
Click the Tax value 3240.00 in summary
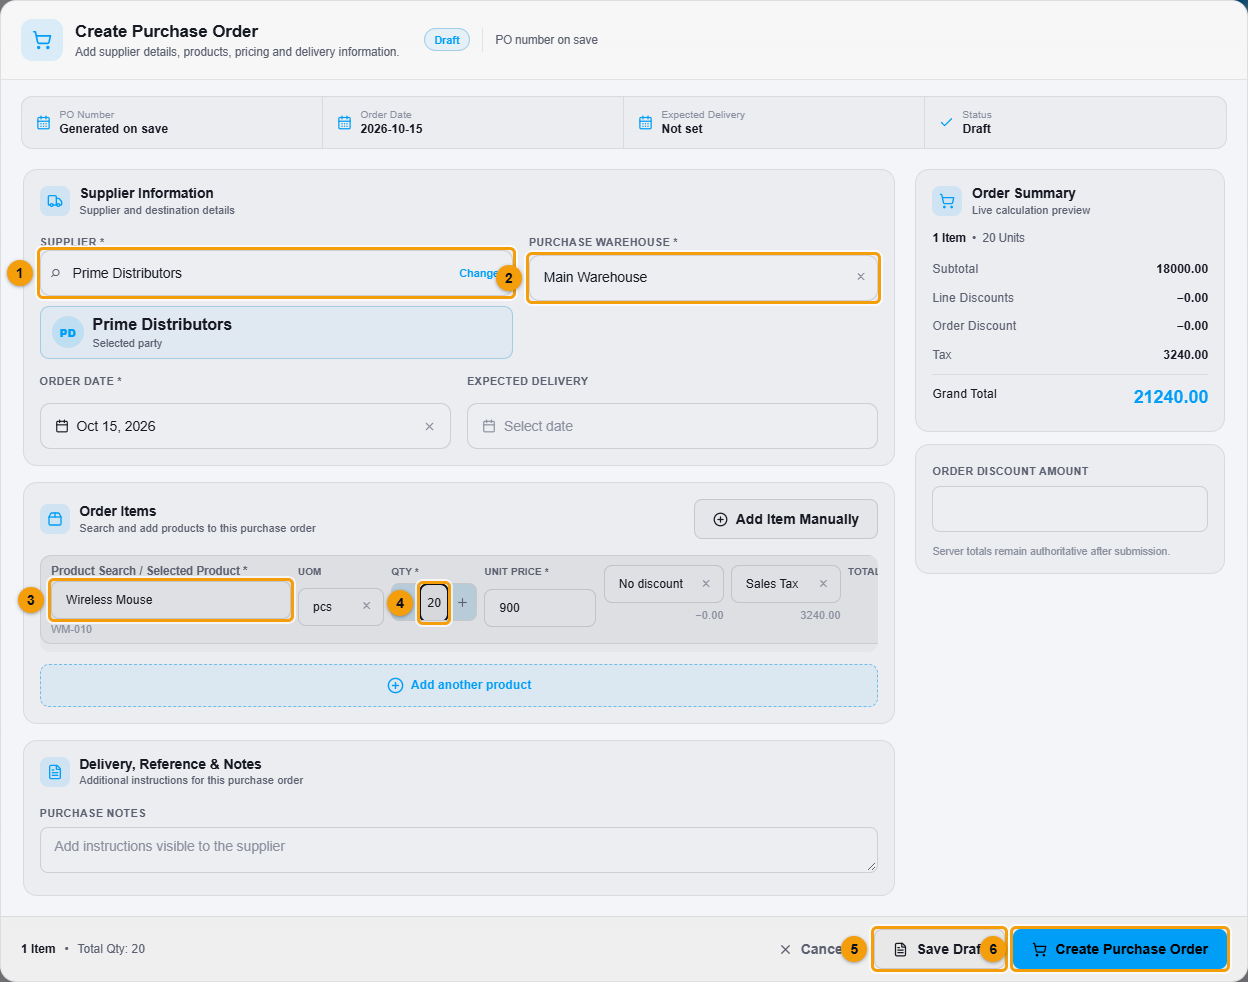click(x=1185, y=355)
